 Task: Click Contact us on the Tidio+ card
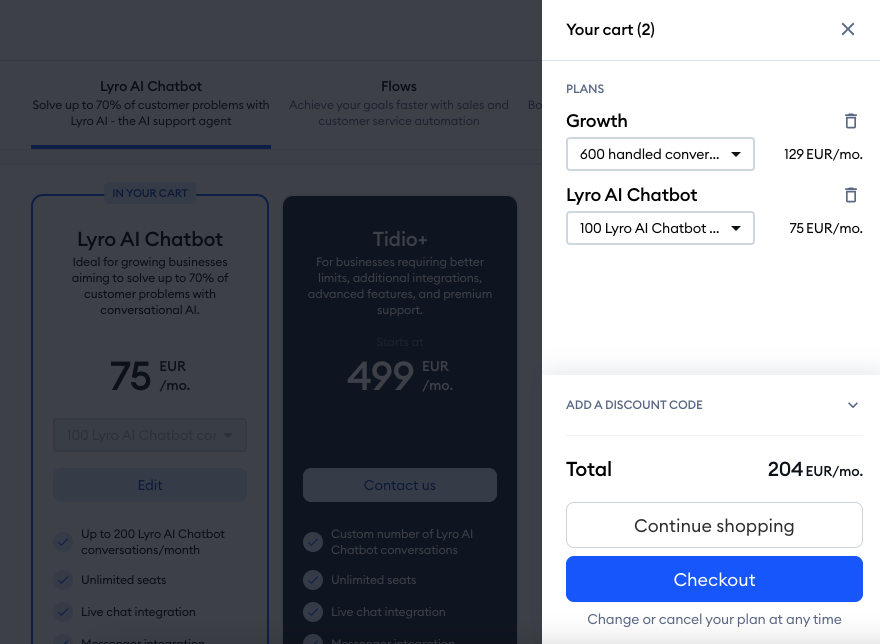tap(399, 484)
